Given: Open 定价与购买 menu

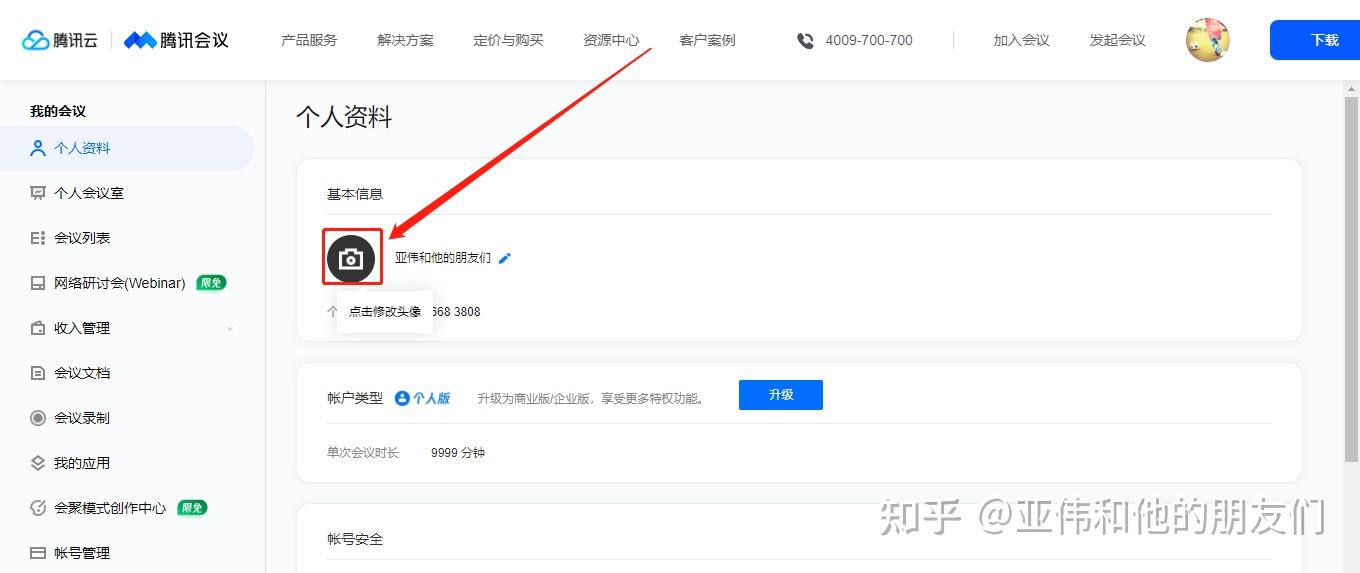Looking at the screenshot, I should coord(508,40).
